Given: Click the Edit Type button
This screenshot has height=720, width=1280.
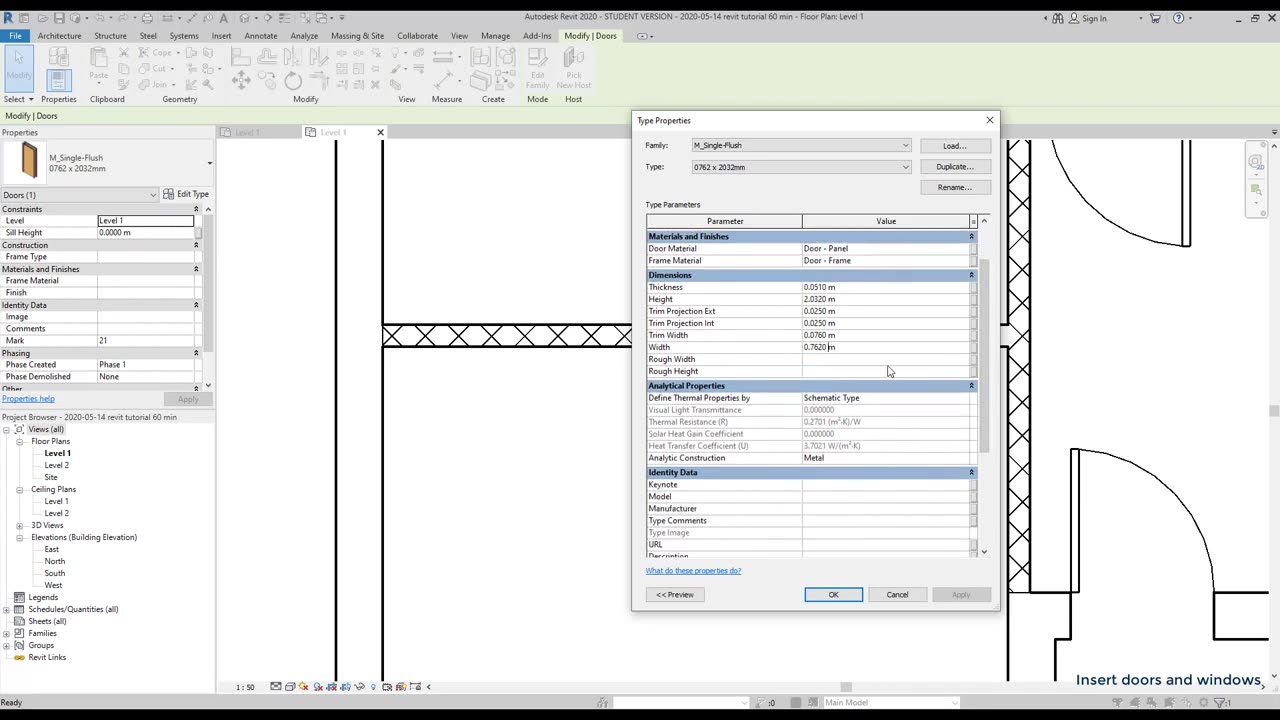Looking at the screenshot, I should point(186,194).
